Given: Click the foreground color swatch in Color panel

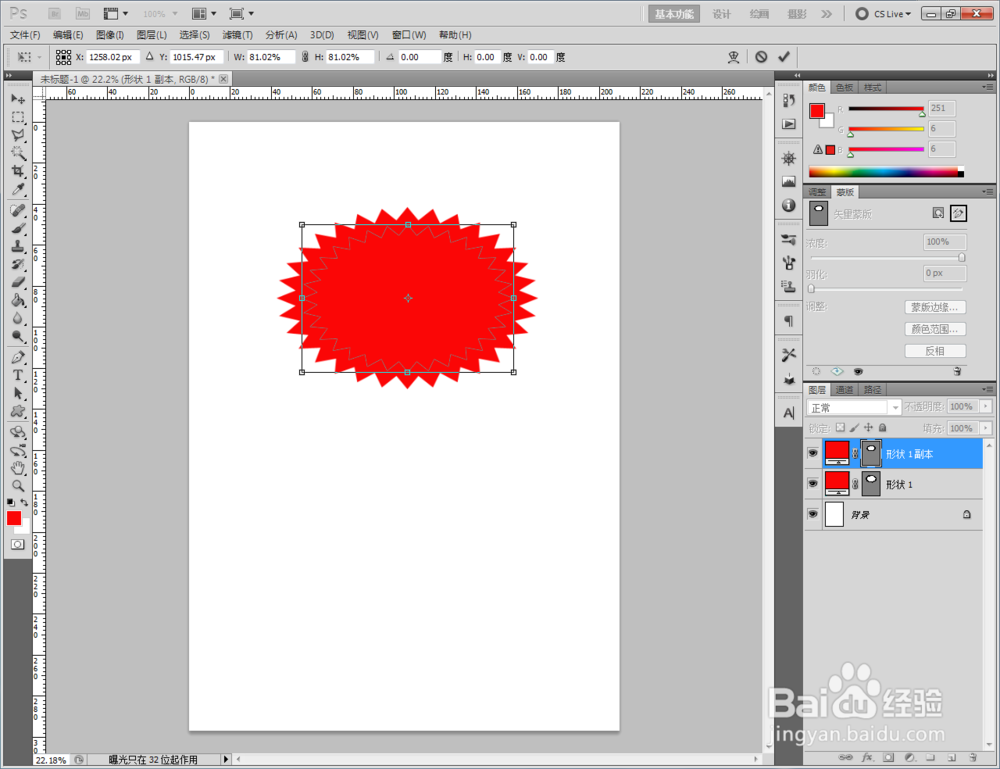Looking at the screenshot, I should point(817,111).
